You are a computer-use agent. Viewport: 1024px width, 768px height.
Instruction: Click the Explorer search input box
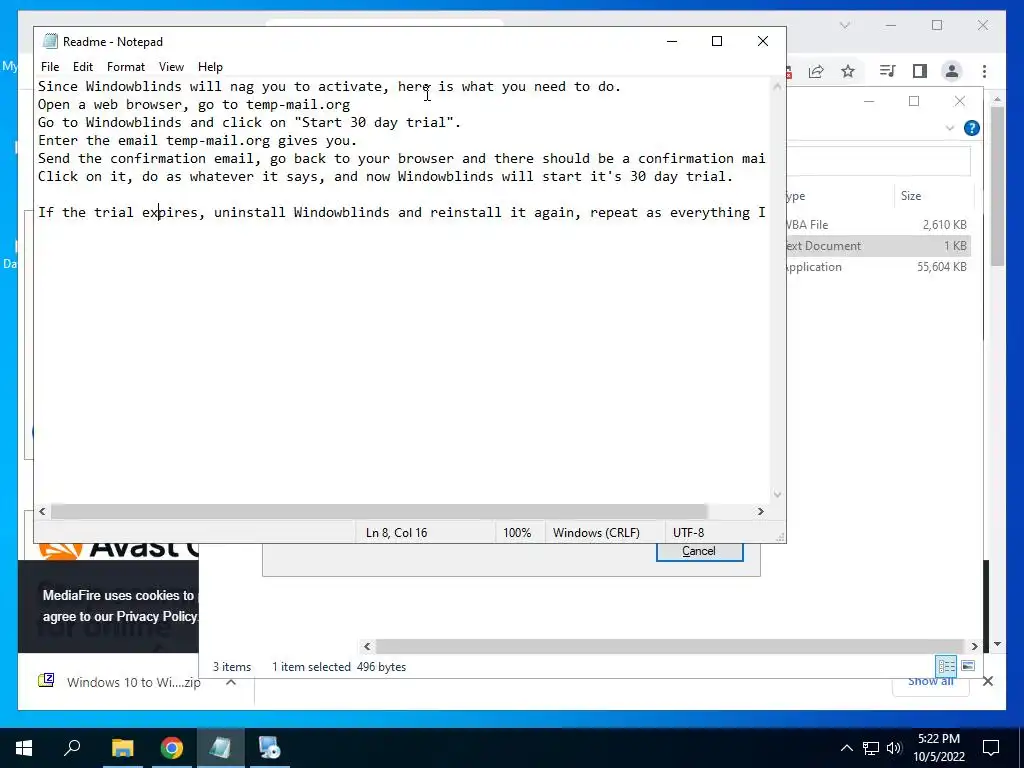[878, 161]
